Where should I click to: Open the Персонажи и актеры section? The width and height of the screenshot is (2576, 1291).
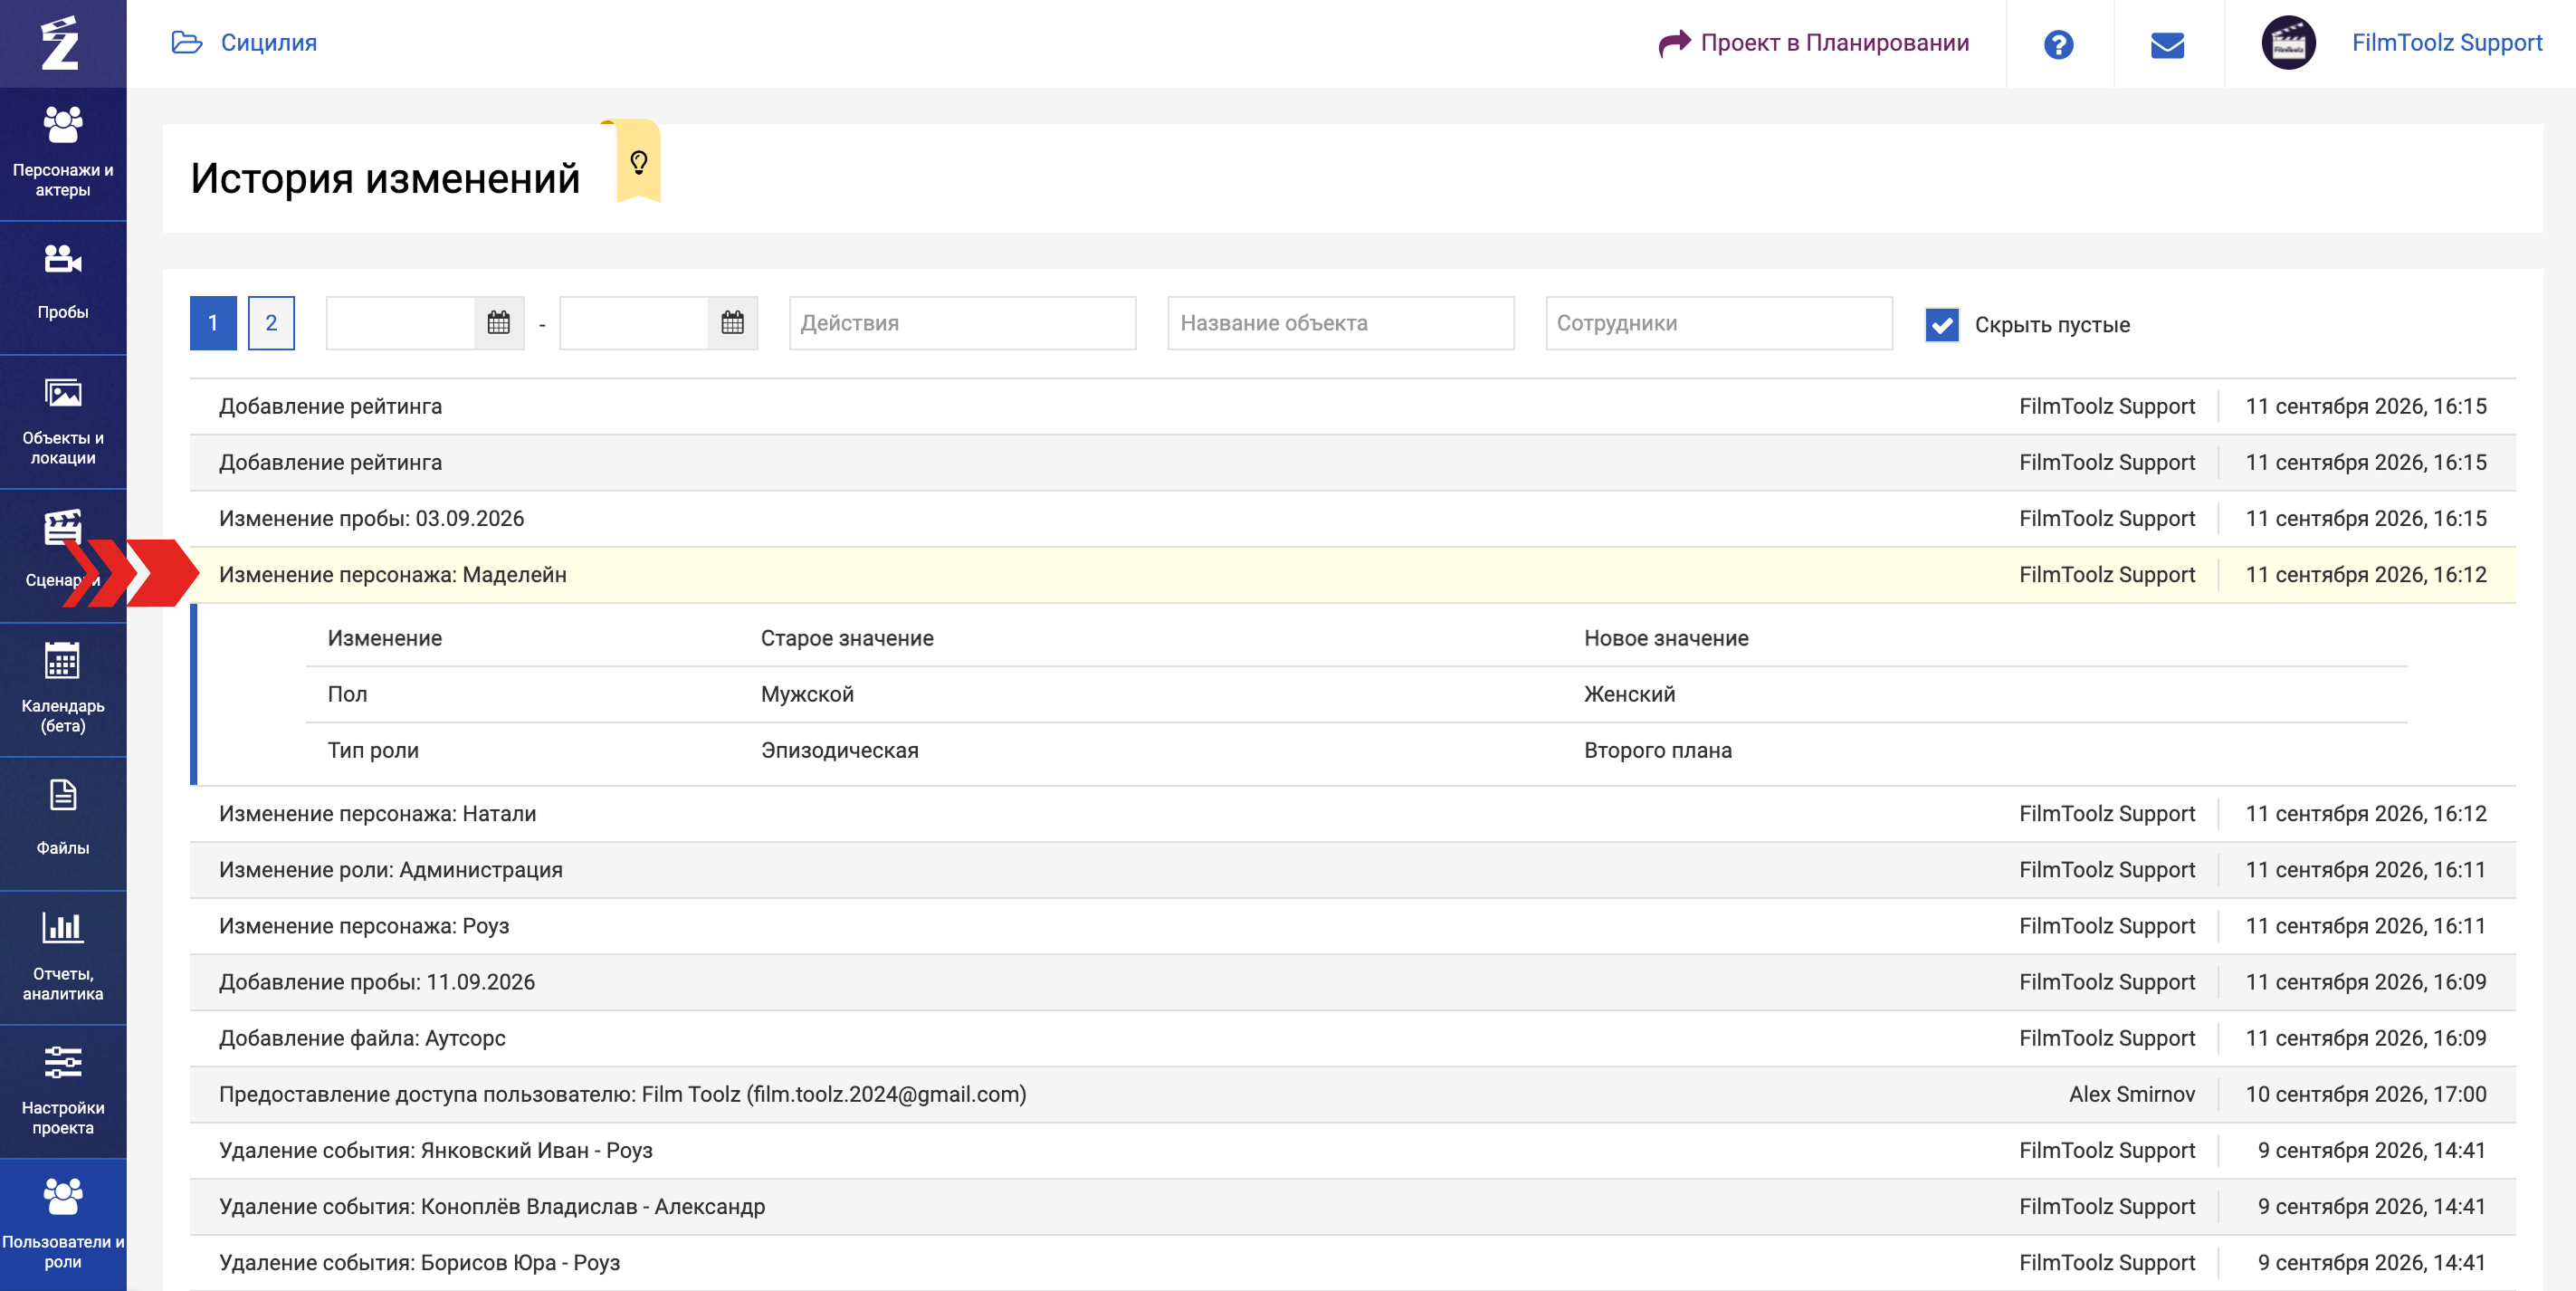point(63,153)
